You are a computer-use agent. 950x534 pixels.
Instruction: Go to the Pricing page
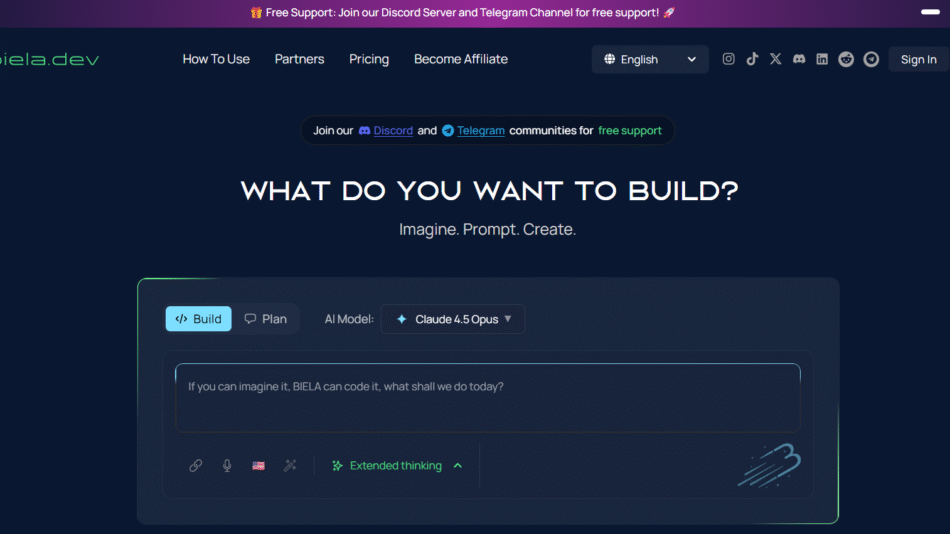369,59
